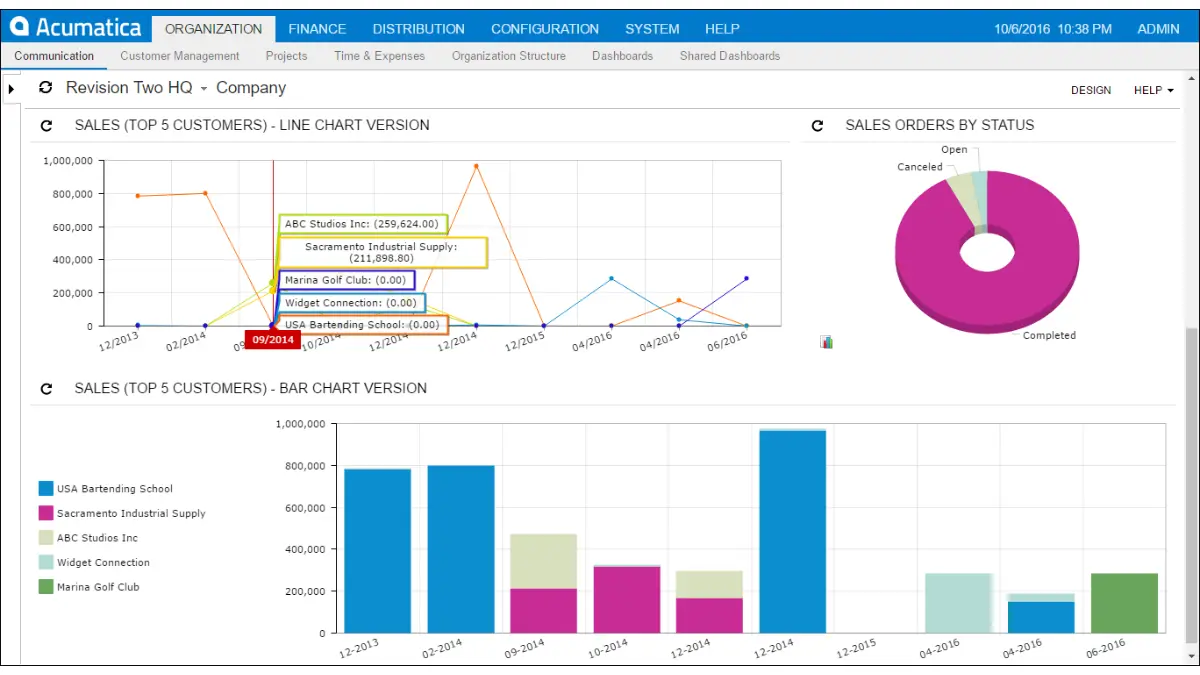
Task: Refresh the Sales Orders by Status widget
Action: point(817,126)
